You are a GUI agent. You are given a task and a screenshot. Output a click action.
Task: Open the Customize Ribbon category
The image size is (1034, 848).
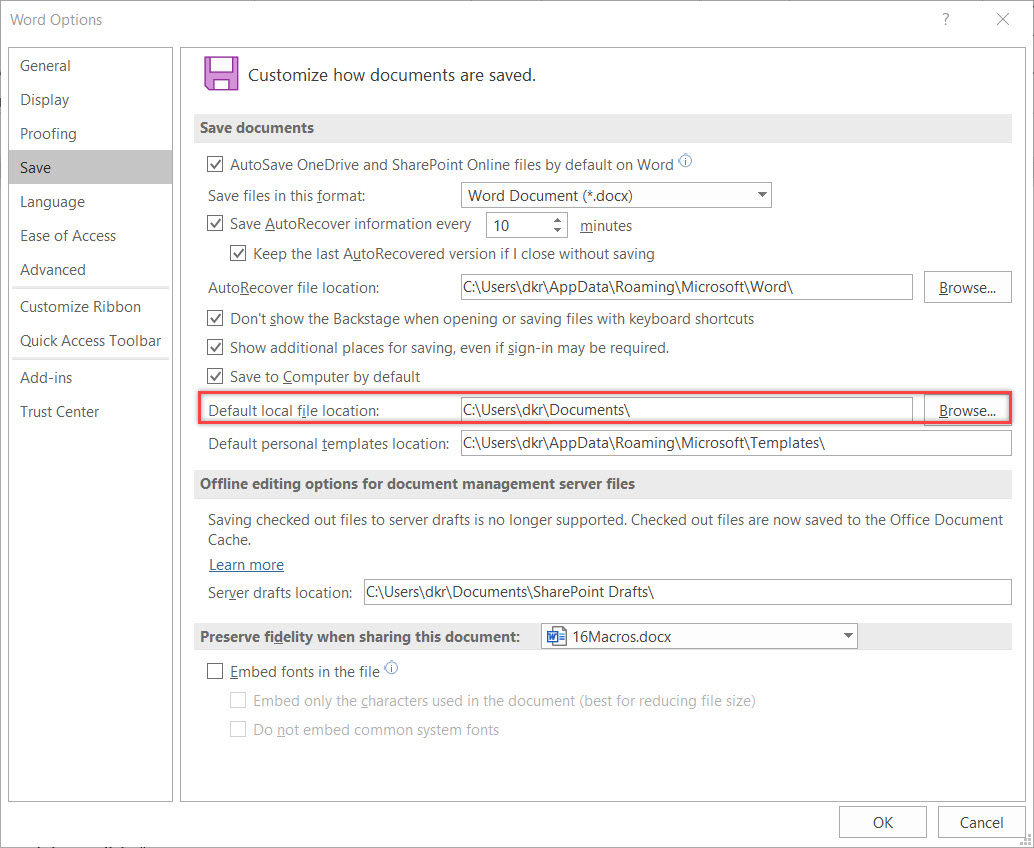(90, 307)
